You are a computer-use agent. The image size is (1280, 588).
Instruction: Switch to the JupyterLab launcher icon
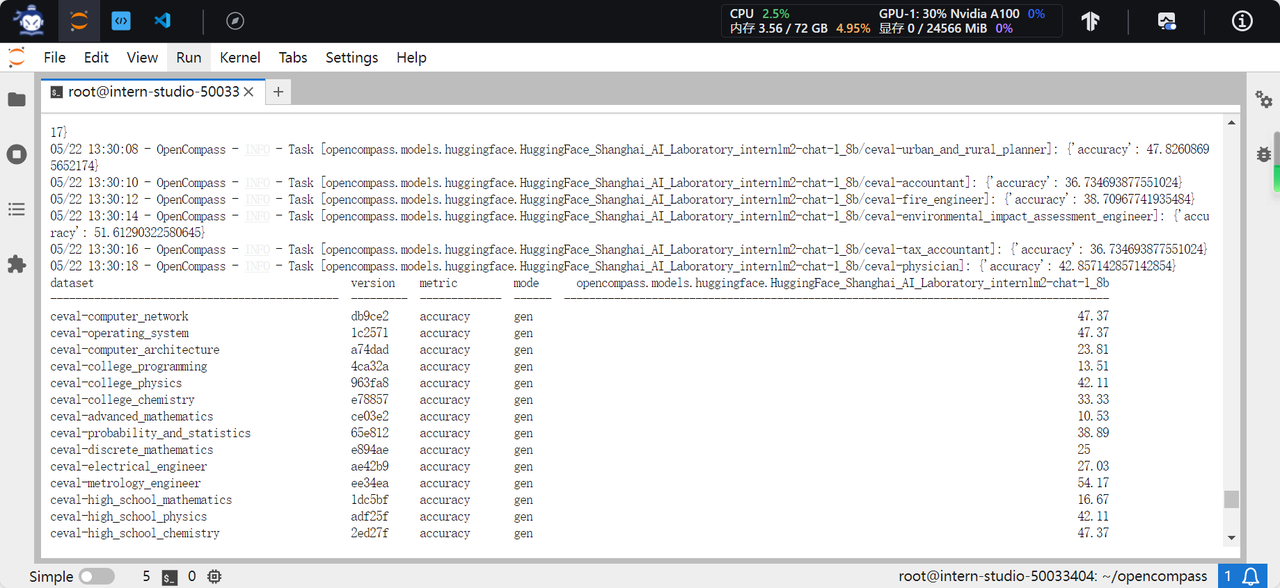tap(79, 21)
